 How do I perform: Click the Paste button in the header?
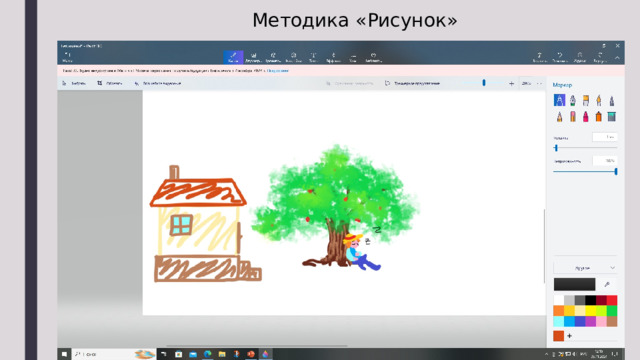pyautogui.click(x=540, y=57)
